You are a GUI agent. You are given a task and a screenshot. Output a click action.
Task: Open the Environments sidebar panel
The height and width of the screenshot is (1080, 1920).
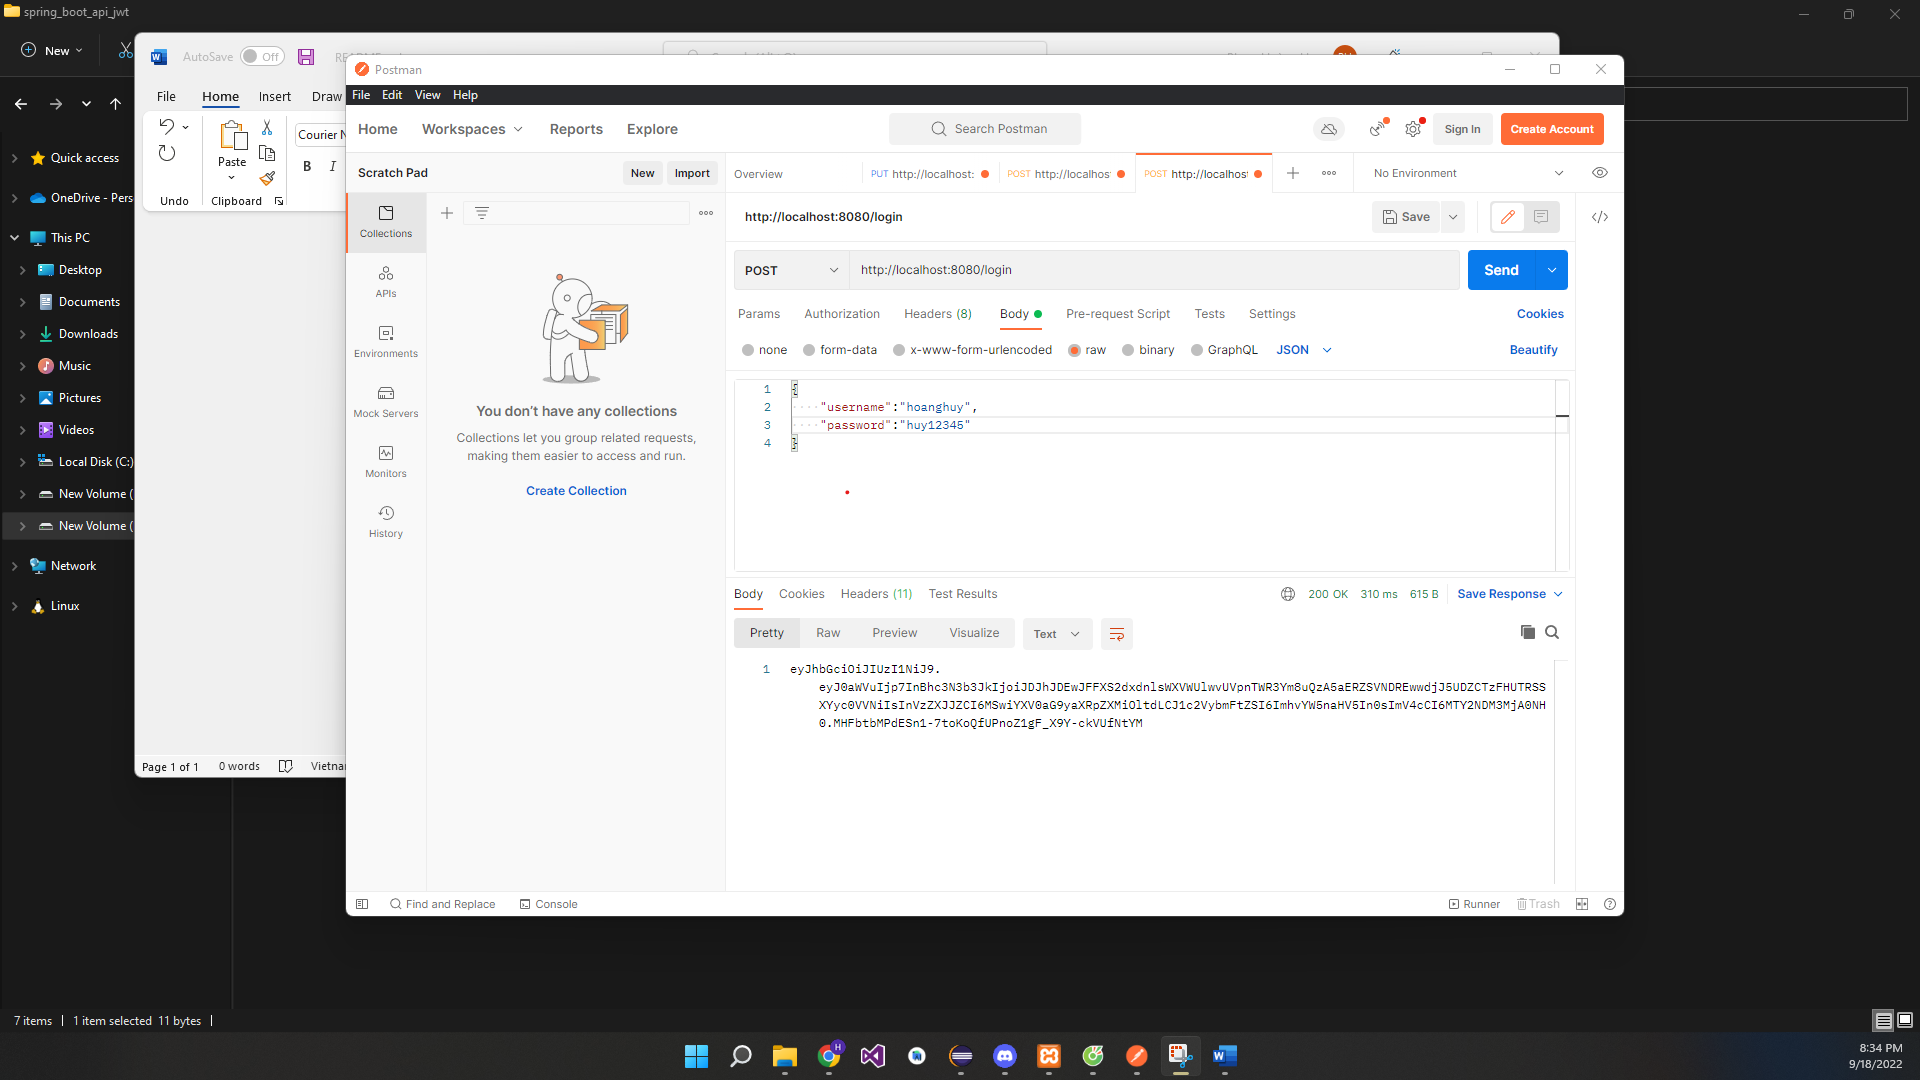(385, 341)
